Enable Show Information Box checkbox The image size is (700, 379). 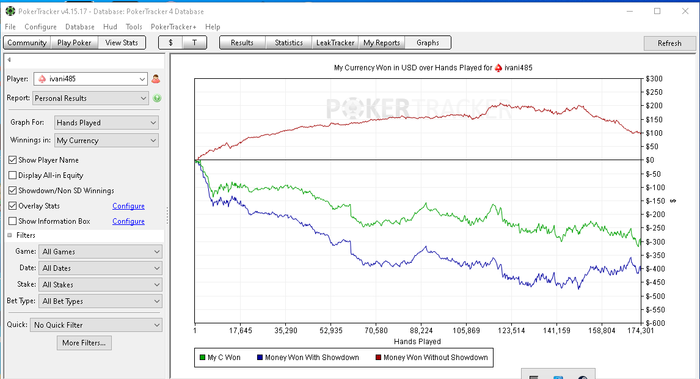(12, 221)
